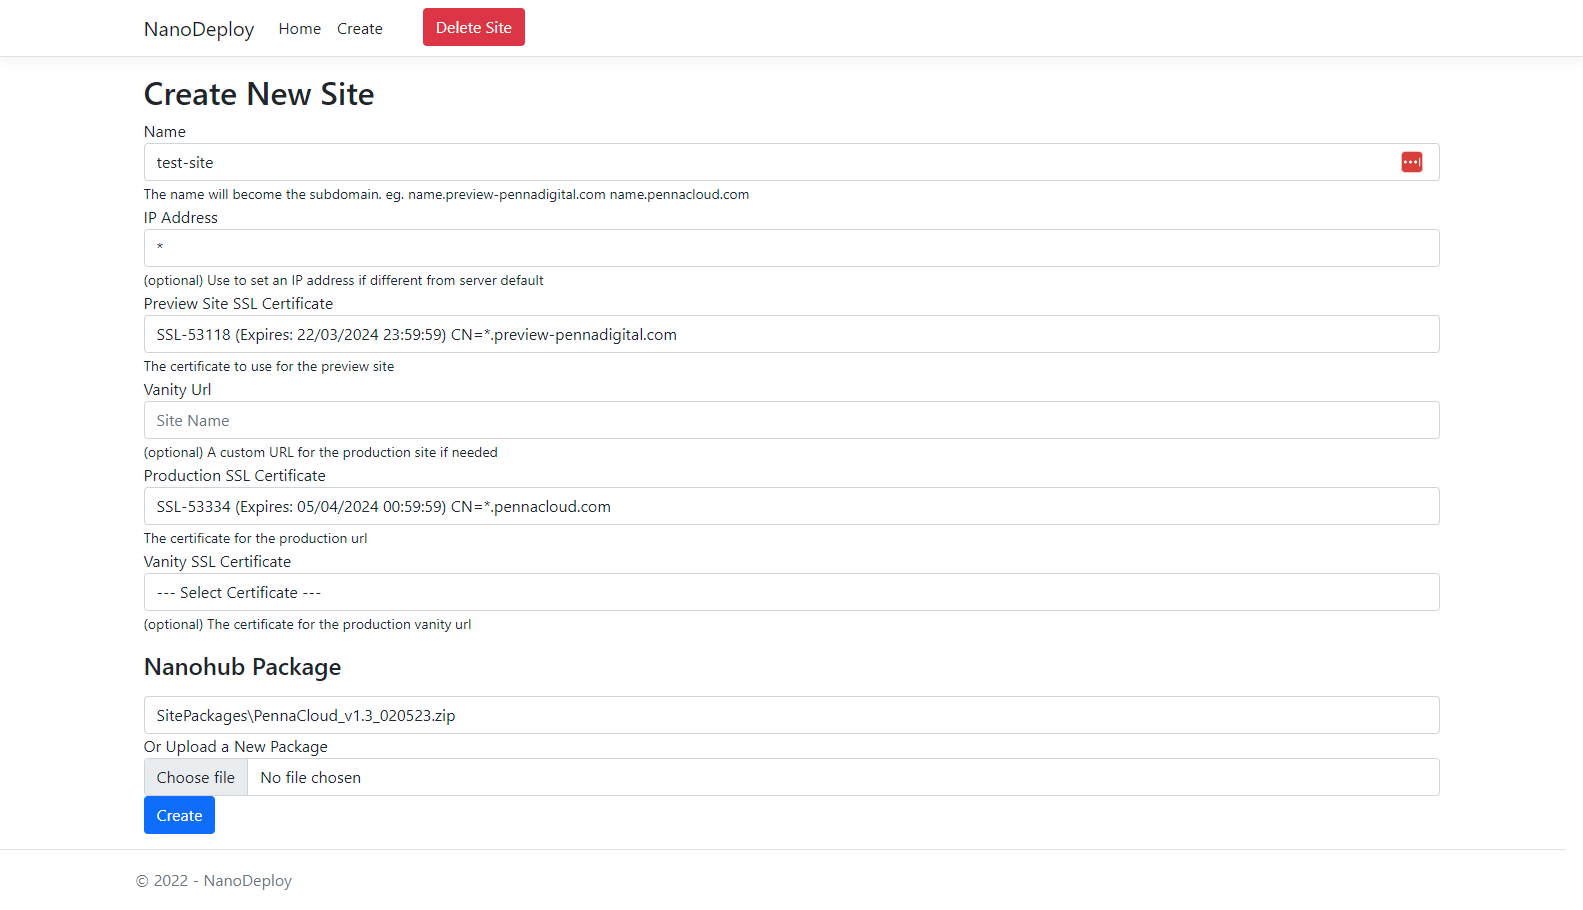Screen dimensions: 1583x910
Task: Click the 'Name' field label
Action: [165, 132]
